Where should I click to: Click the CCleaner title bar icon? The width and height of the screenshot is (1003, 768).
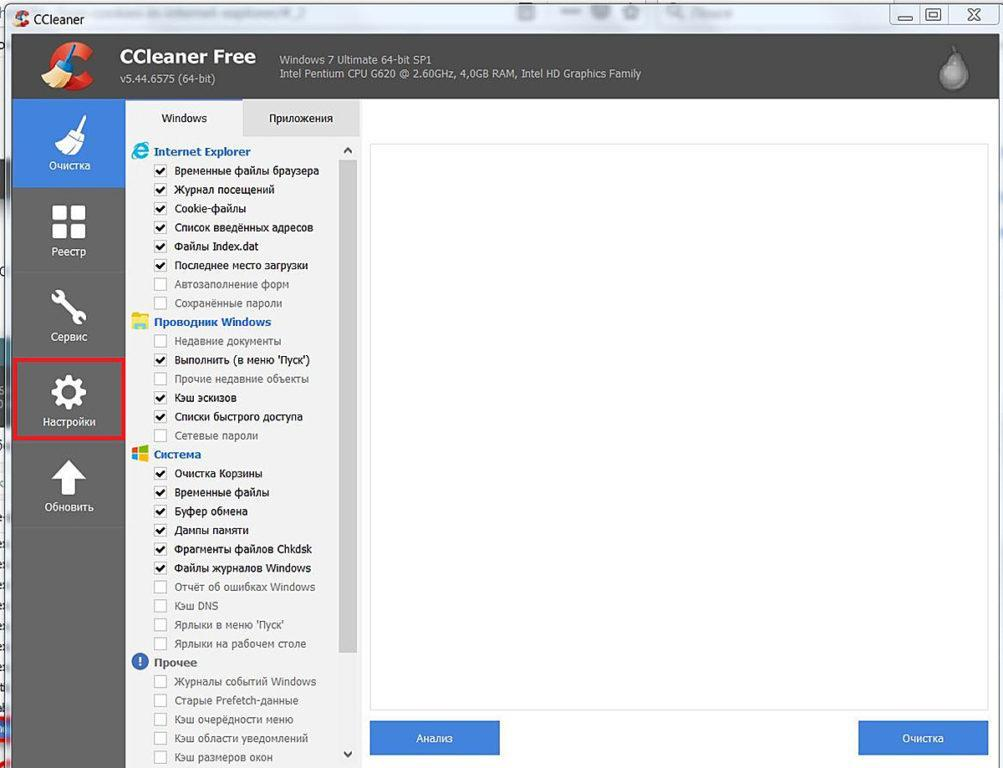pos(22,19)
